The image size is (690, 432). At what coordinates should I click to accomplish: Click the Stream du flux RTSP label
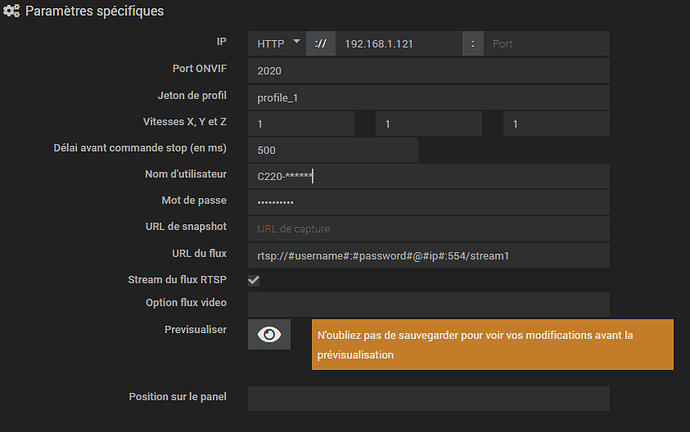(x=177, y=280)
